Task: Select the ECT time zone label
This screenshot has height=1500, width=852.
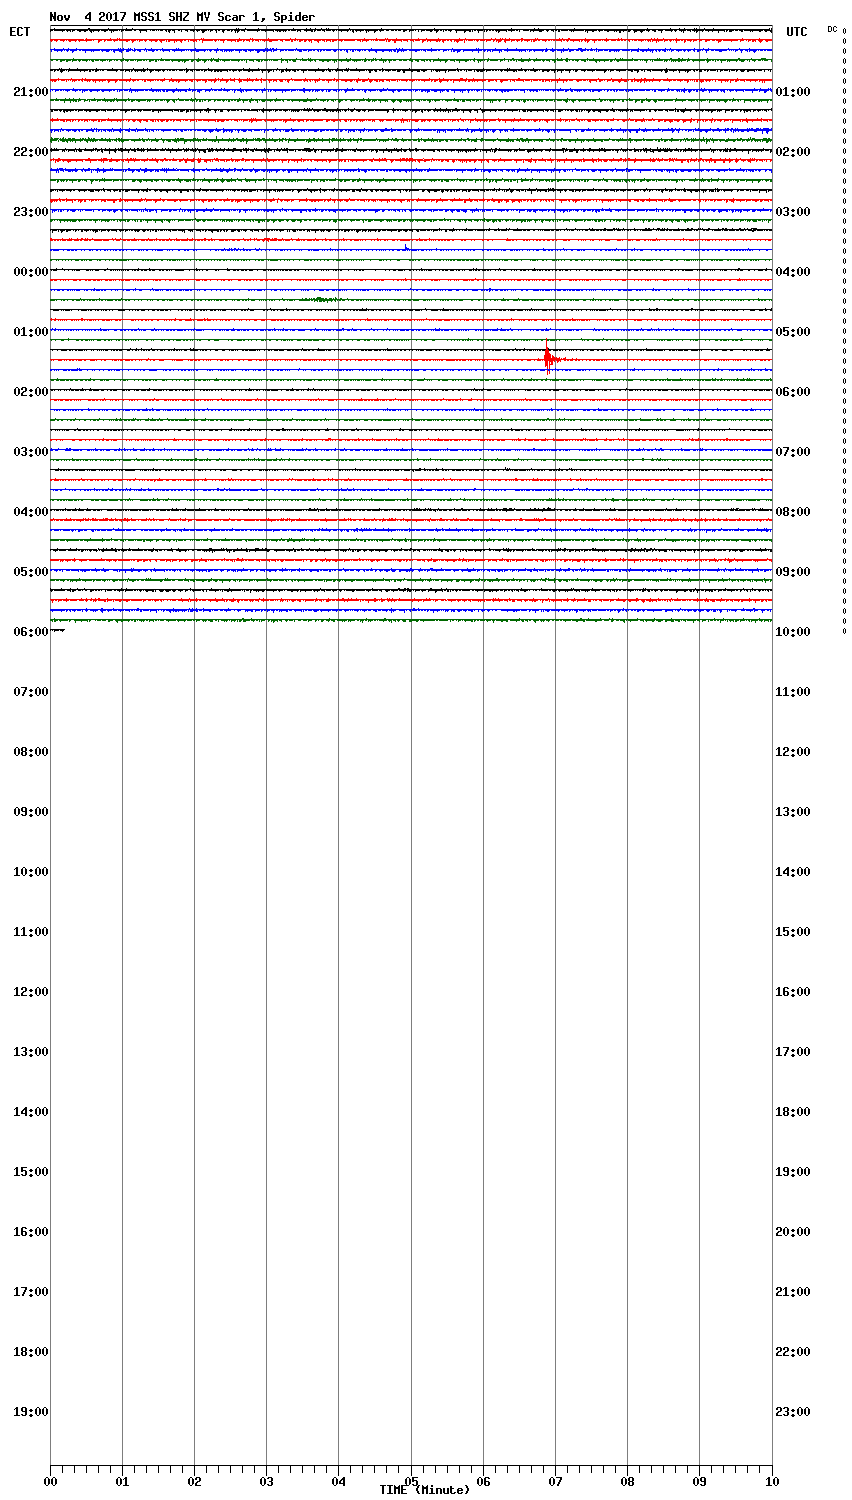Action: (20, 32)
